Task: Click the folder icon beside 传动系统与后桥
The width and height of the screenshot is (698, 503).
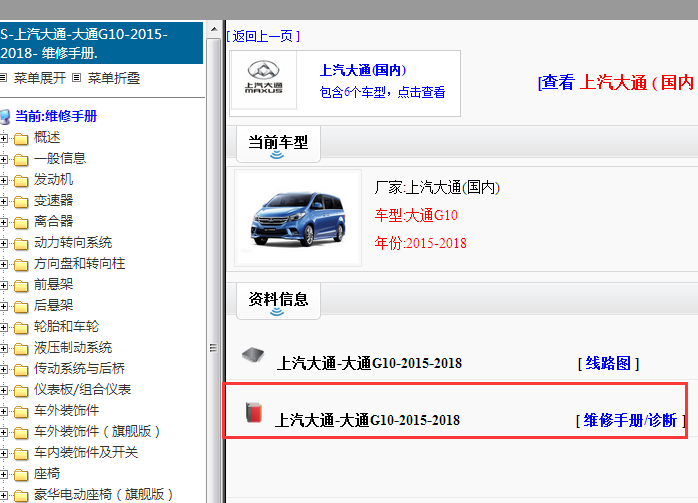Action: (20, 370)
